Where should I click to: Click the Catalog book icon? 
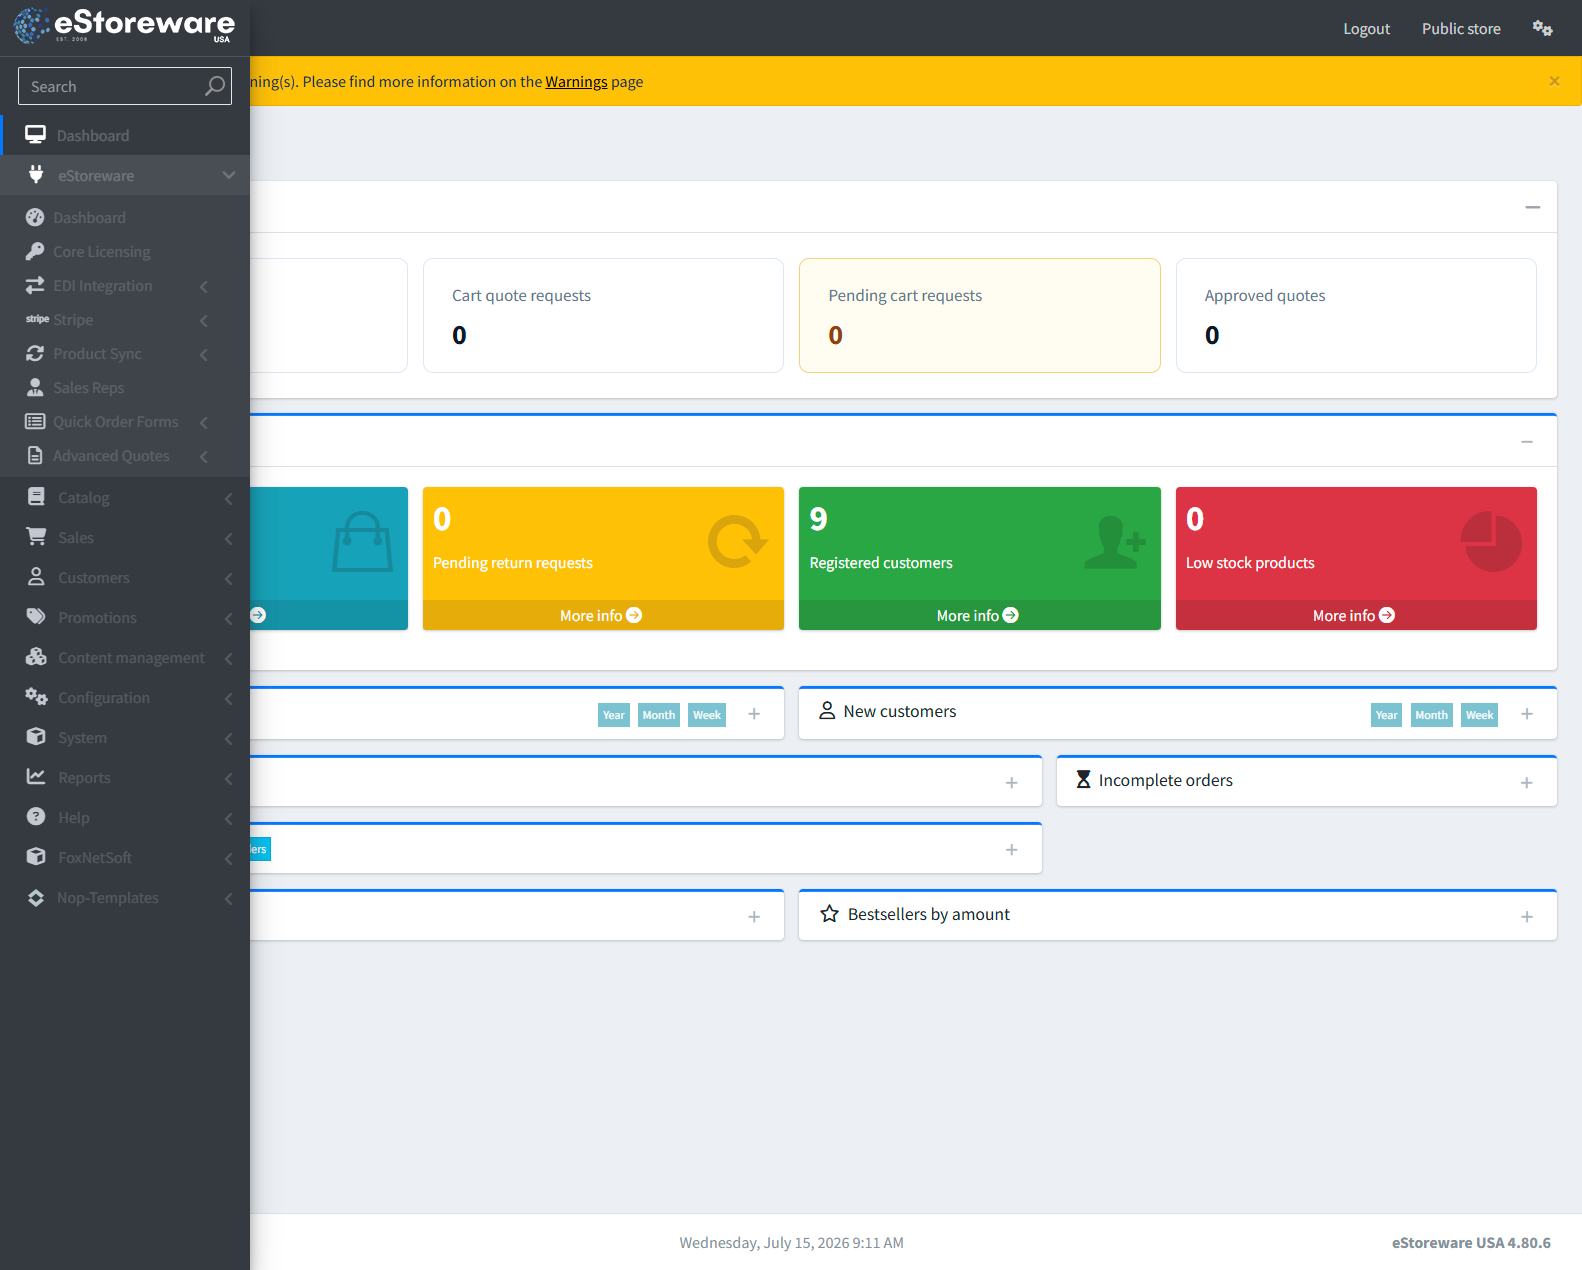[36, 497]
